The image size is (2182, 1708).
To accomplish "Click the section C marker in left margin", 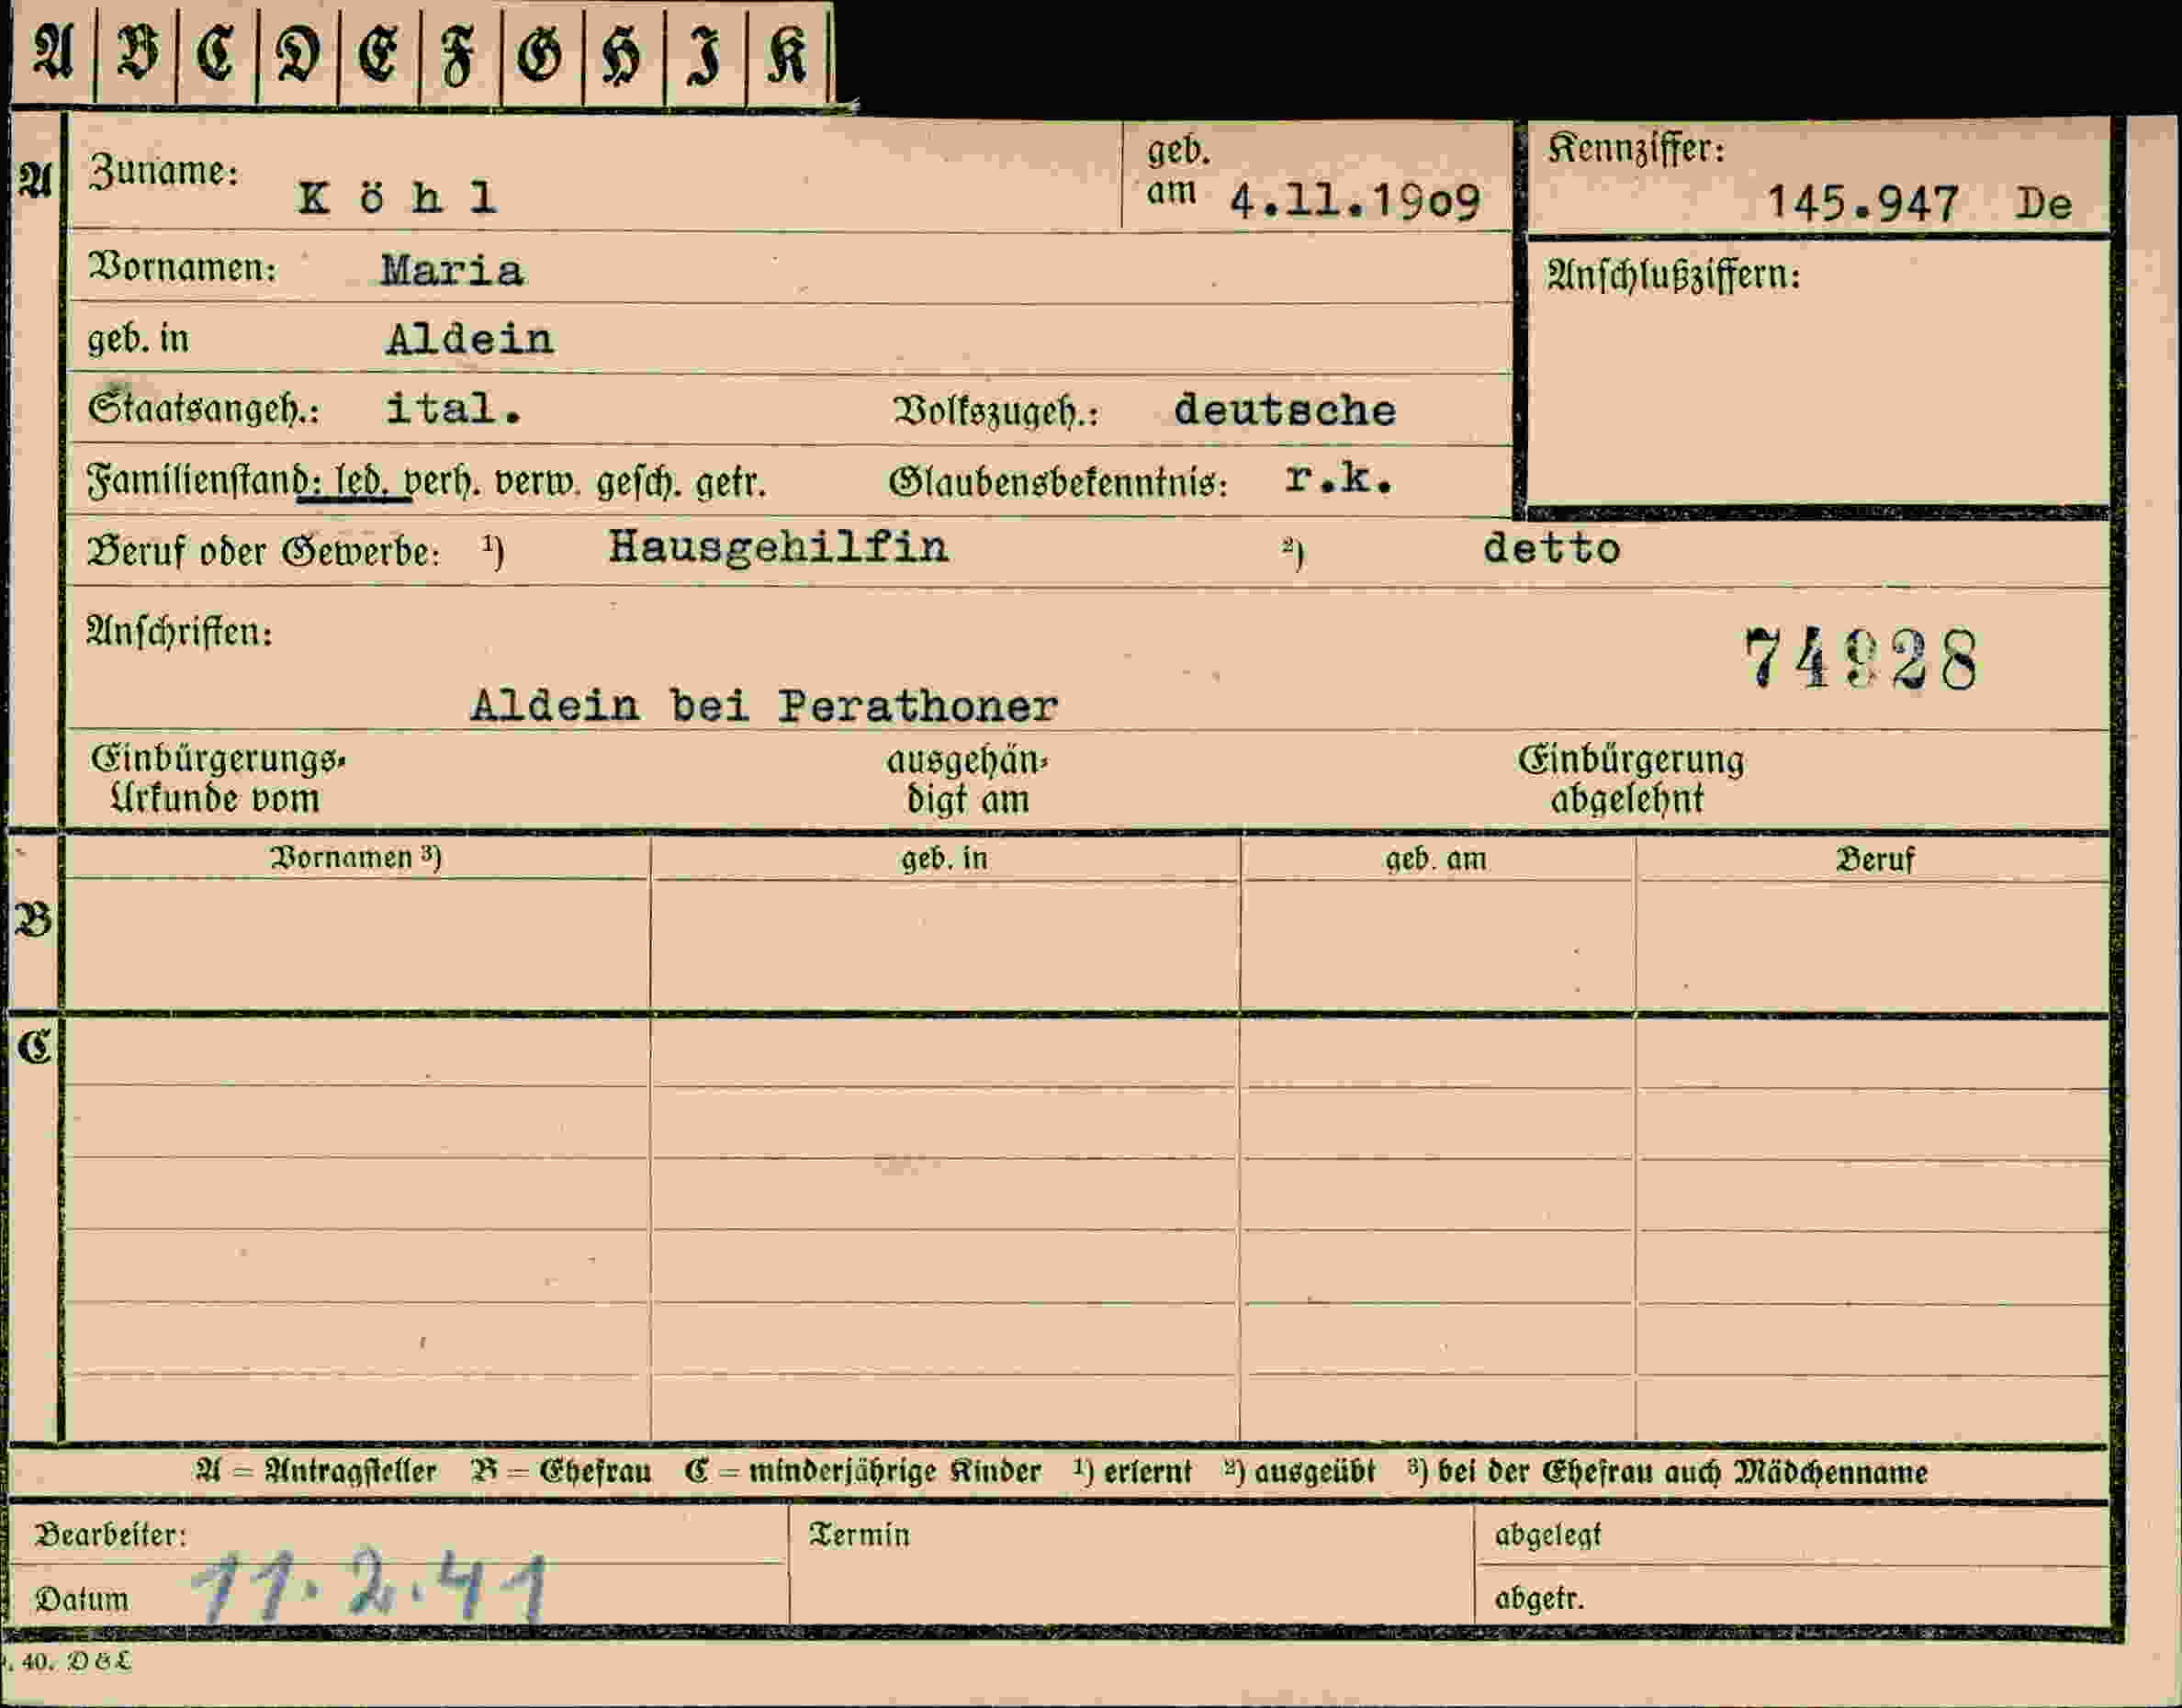I will point(34,1048).
